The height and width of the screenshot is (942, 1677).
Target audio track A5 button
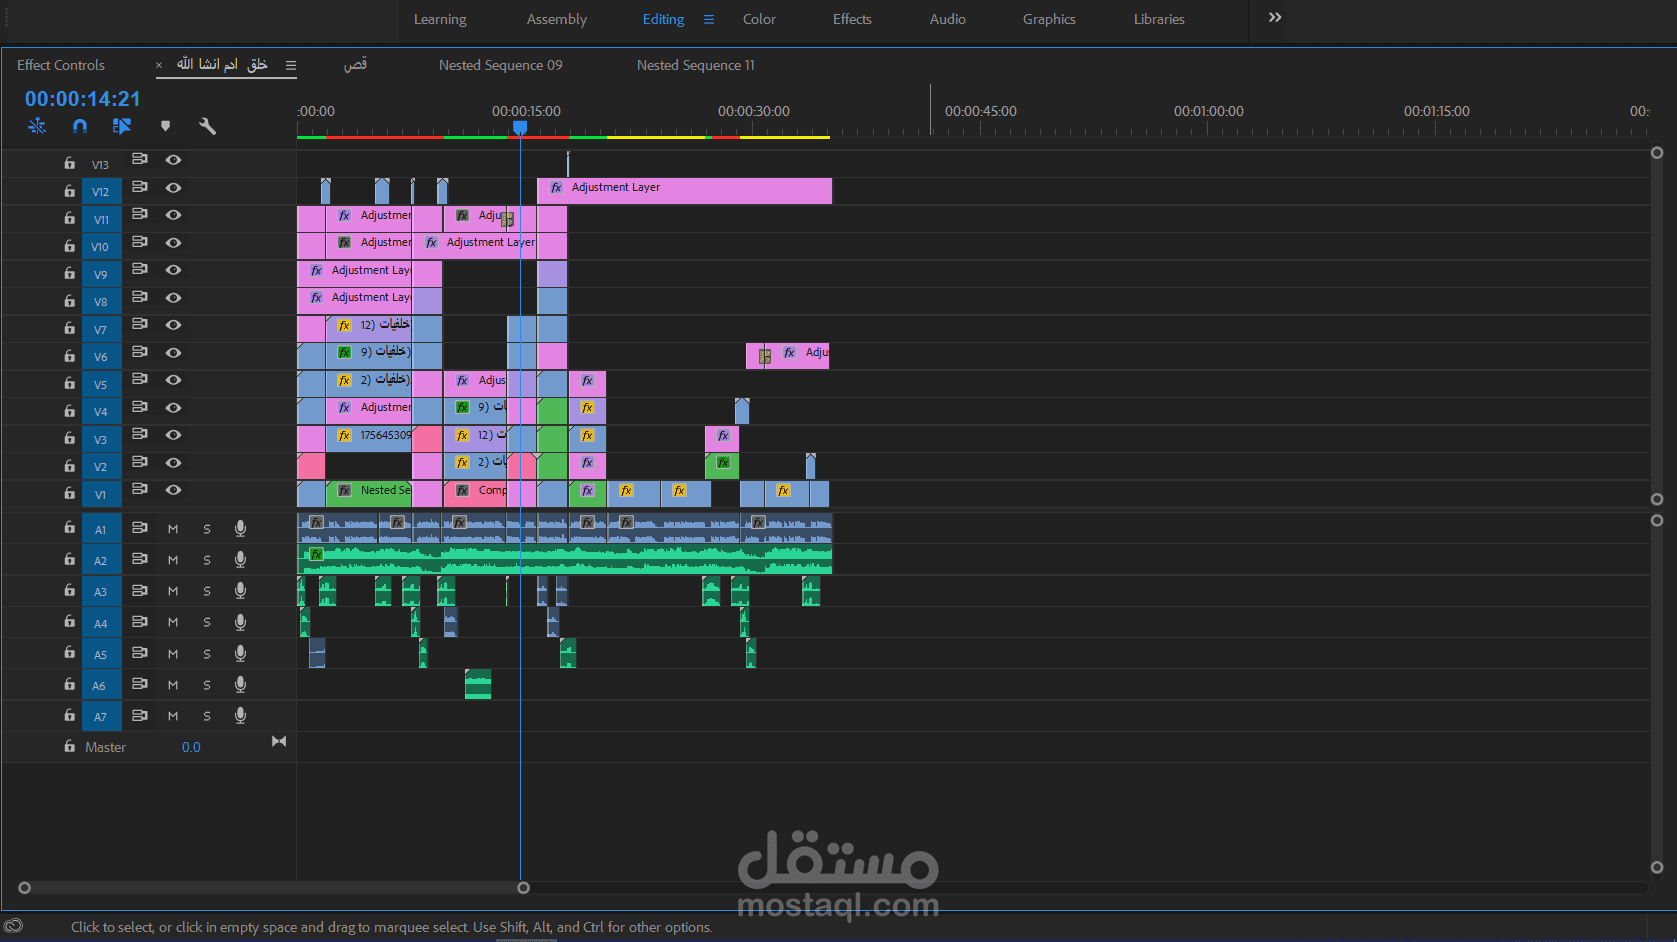pos(101,654)
